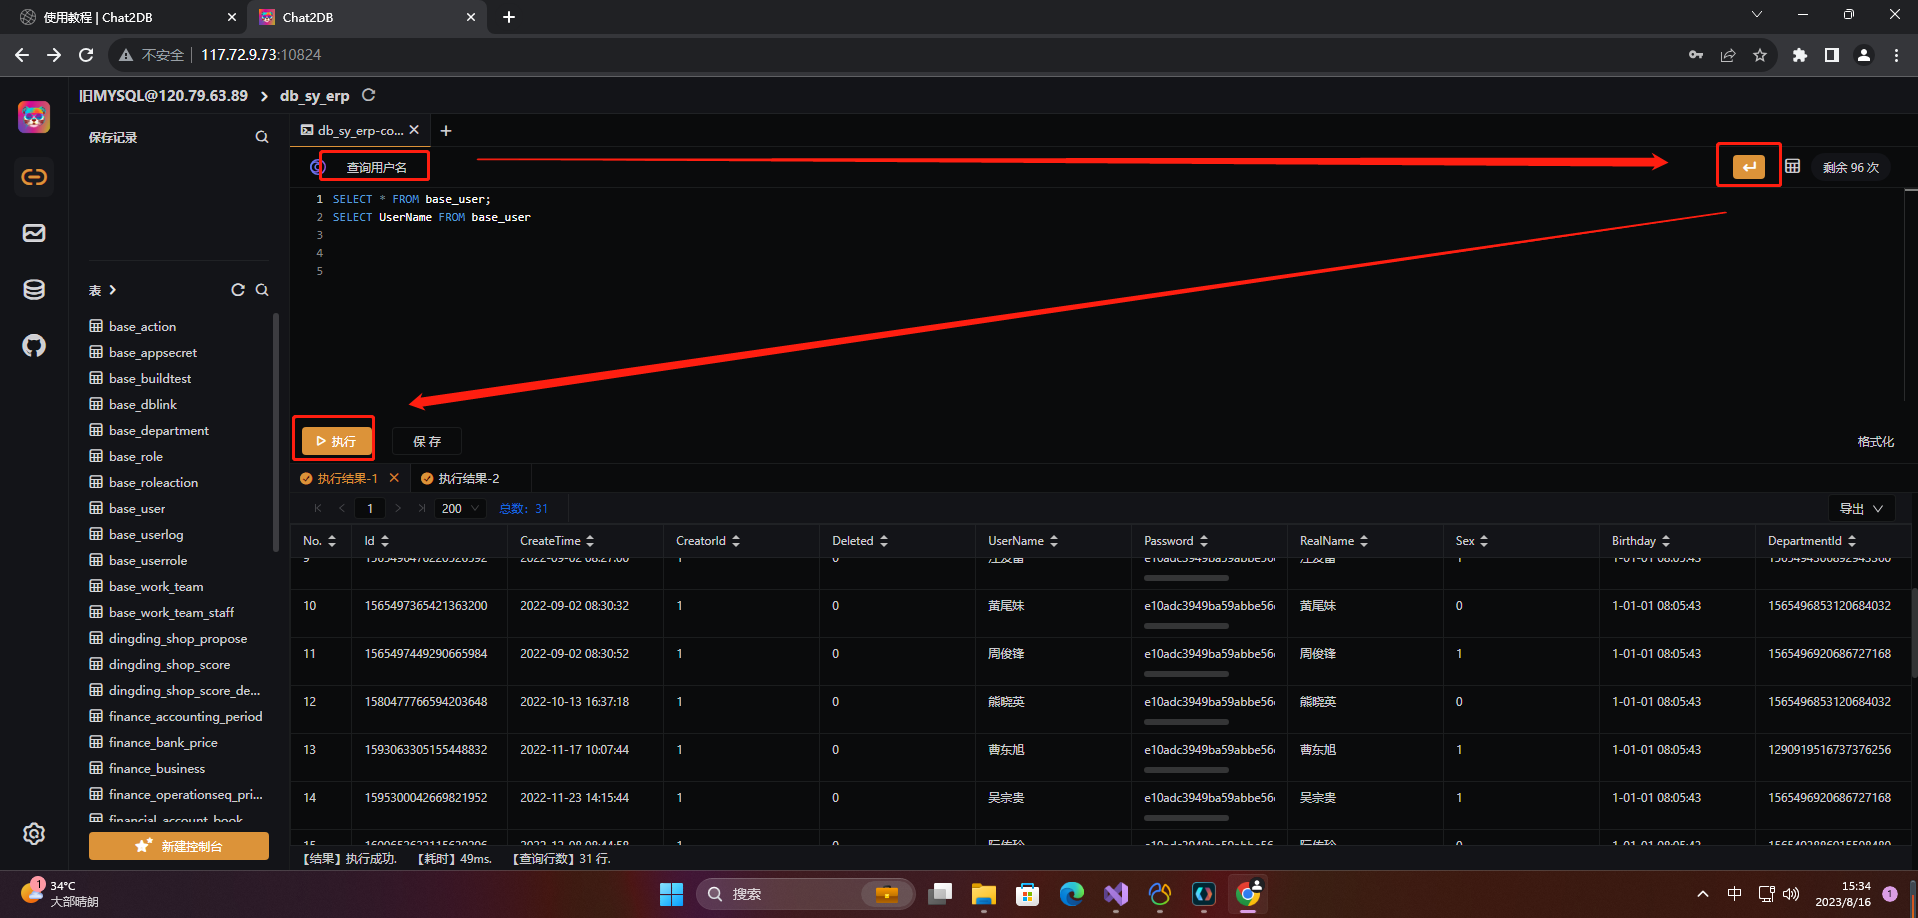
Task: Create a new console with 新建控制台
Action: pyautogui.click(x=179, y=846)
